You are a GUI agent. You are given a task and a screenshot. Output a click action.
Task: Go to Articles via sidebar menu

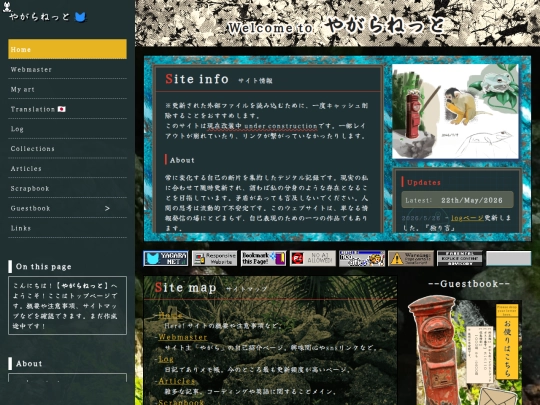(68, 169)
